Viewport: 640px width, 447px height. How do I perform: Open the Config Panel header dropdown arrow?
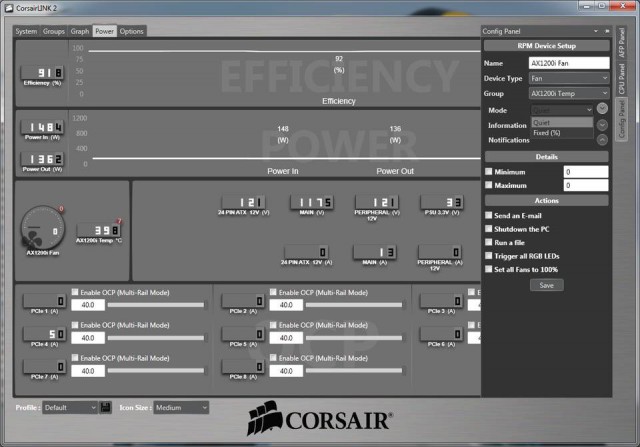click(596, 31)
